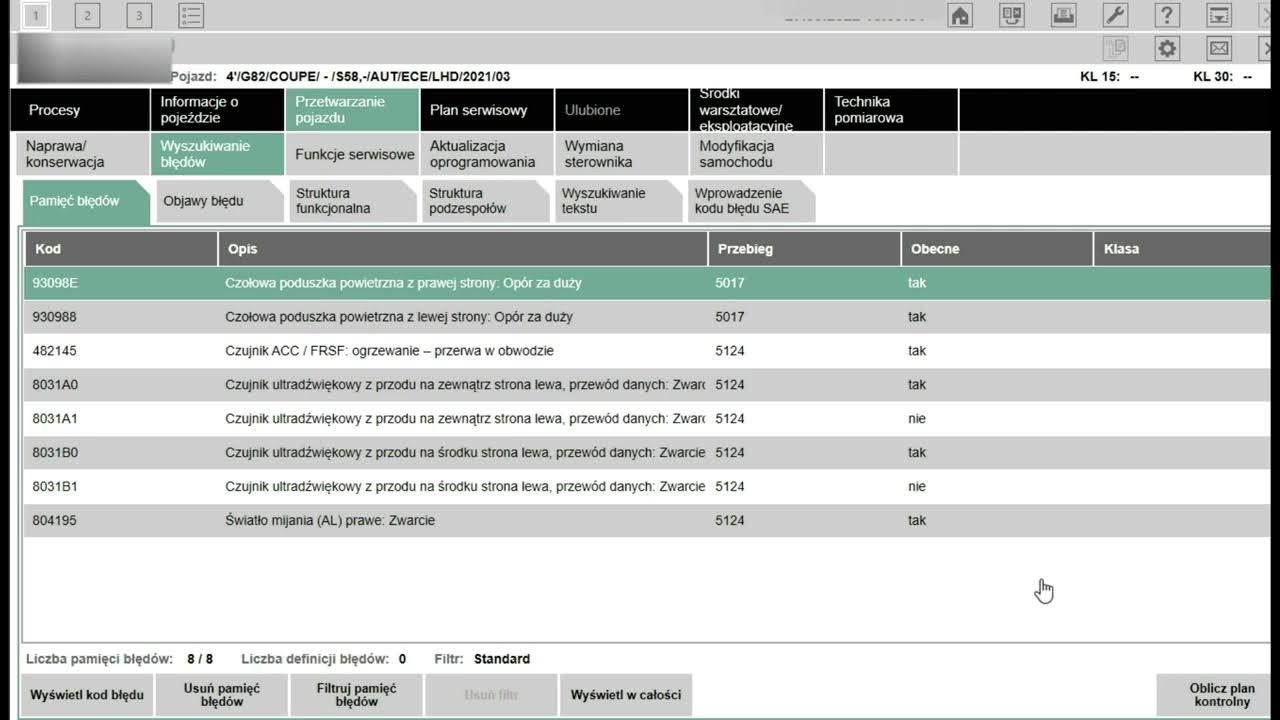This screenshot has height=720, width=1280.
Task: Select fault code 482145 row
Action: (x=647, y=351)
